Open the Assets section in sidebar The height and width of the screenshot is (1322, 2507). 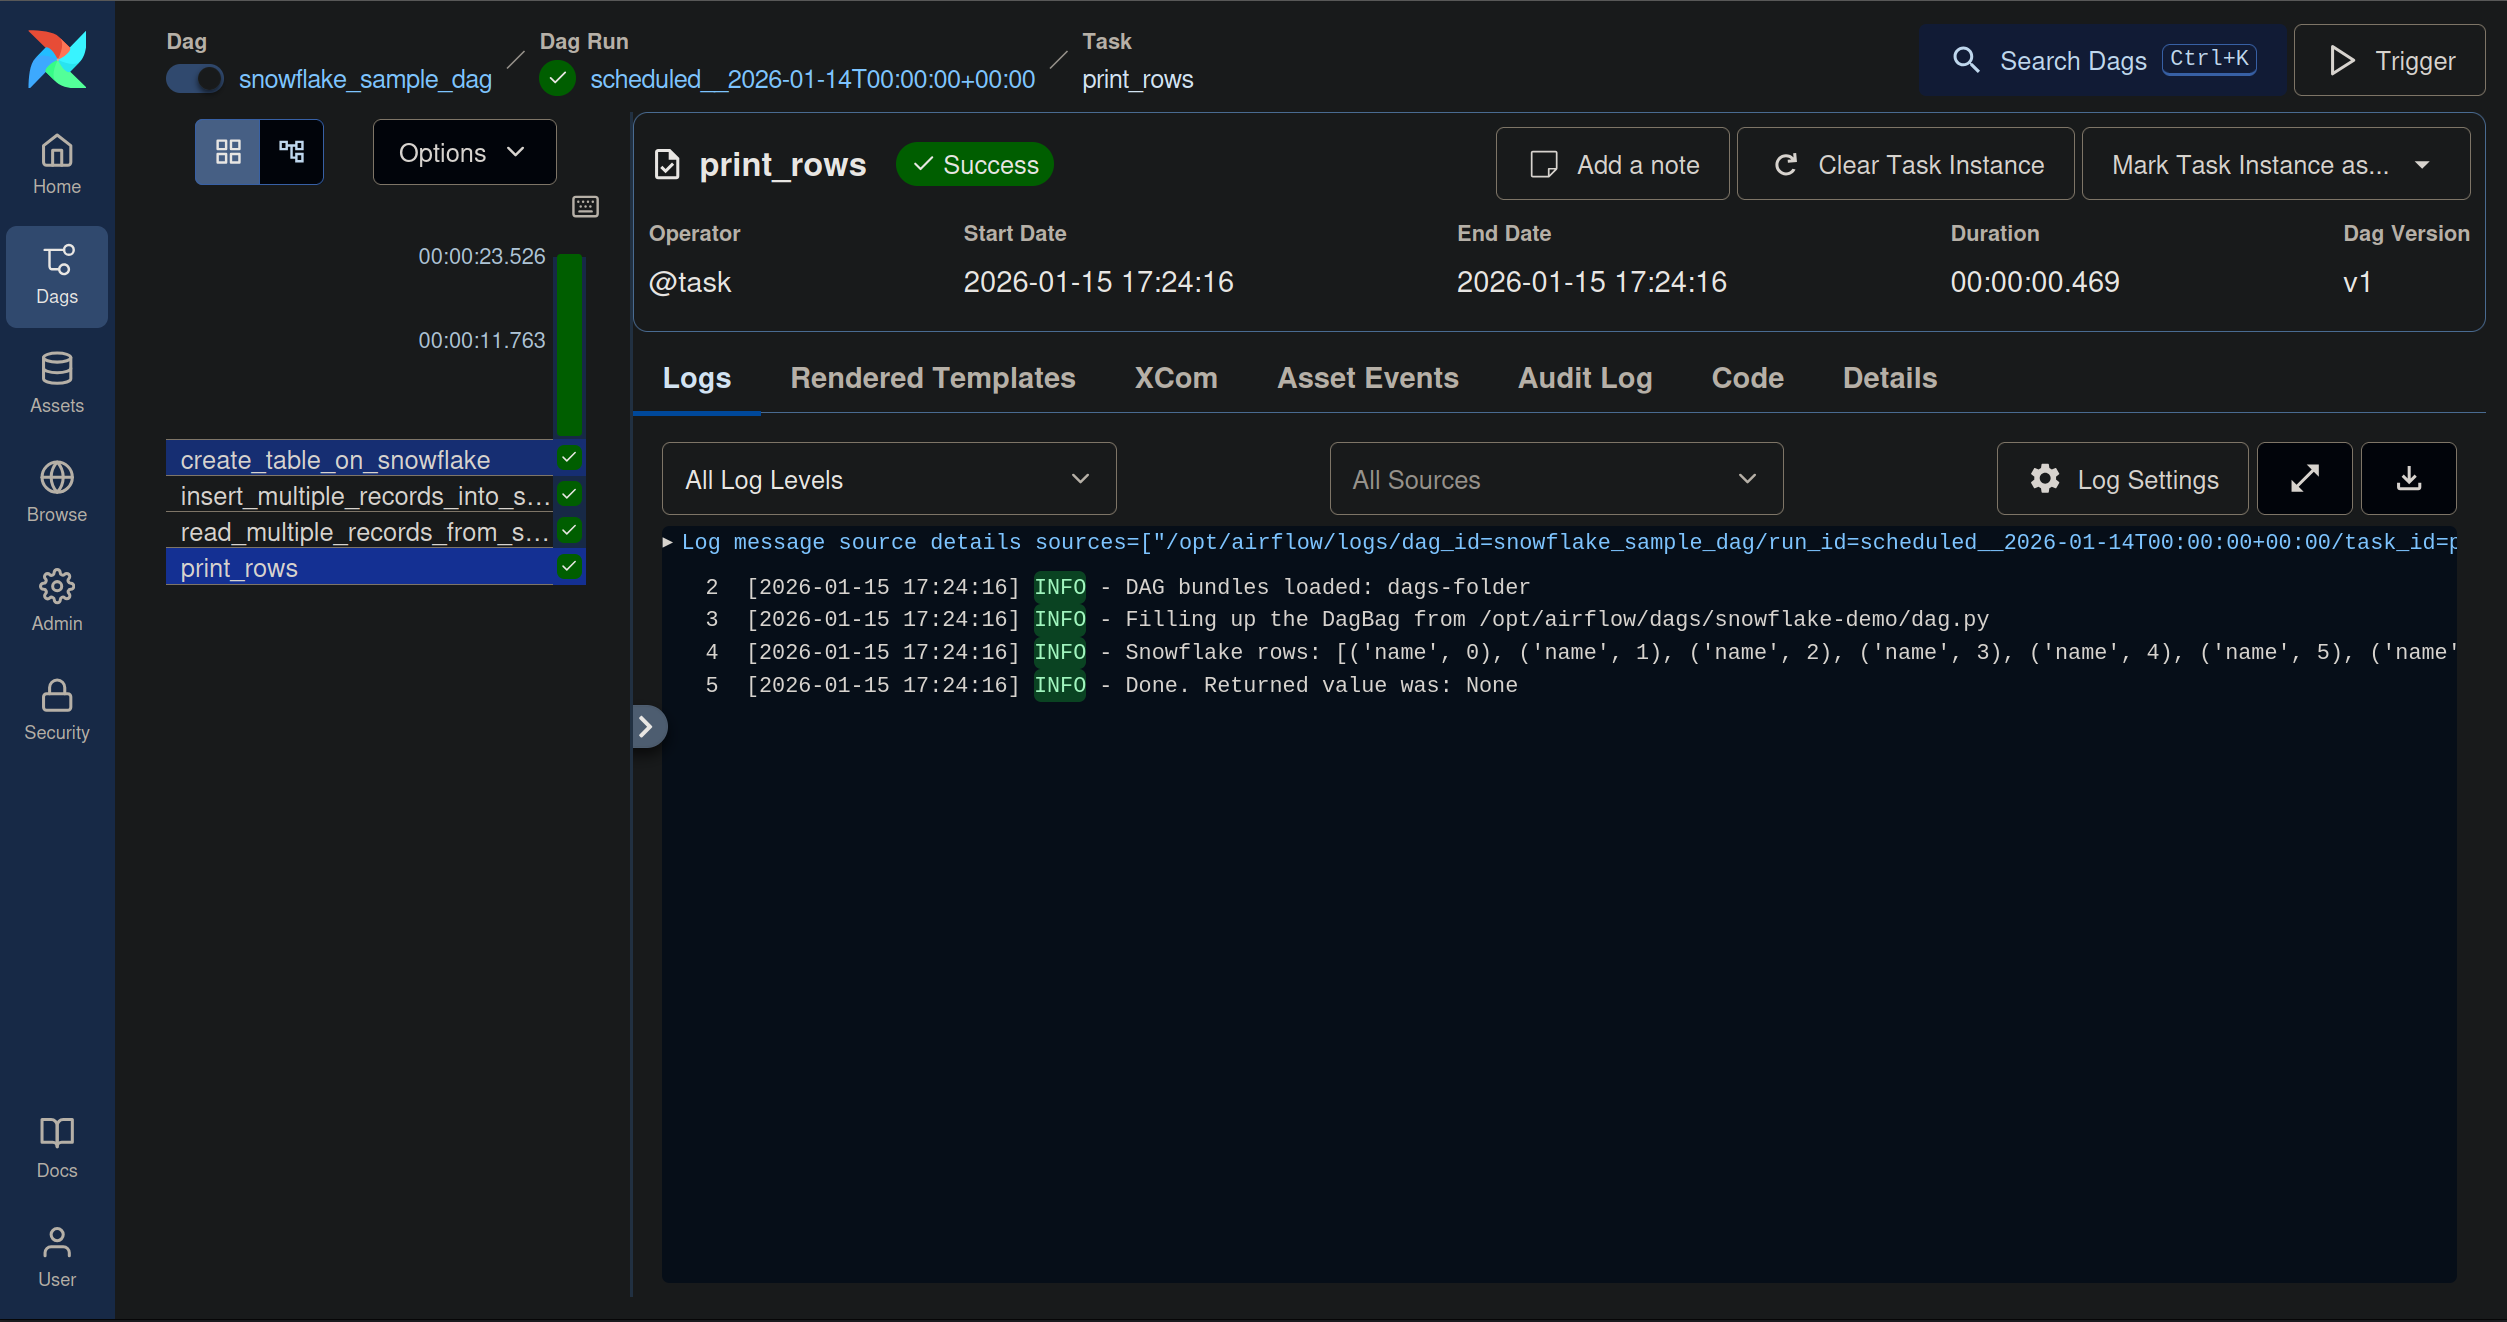pyautogui.click(x=57, y=384)
